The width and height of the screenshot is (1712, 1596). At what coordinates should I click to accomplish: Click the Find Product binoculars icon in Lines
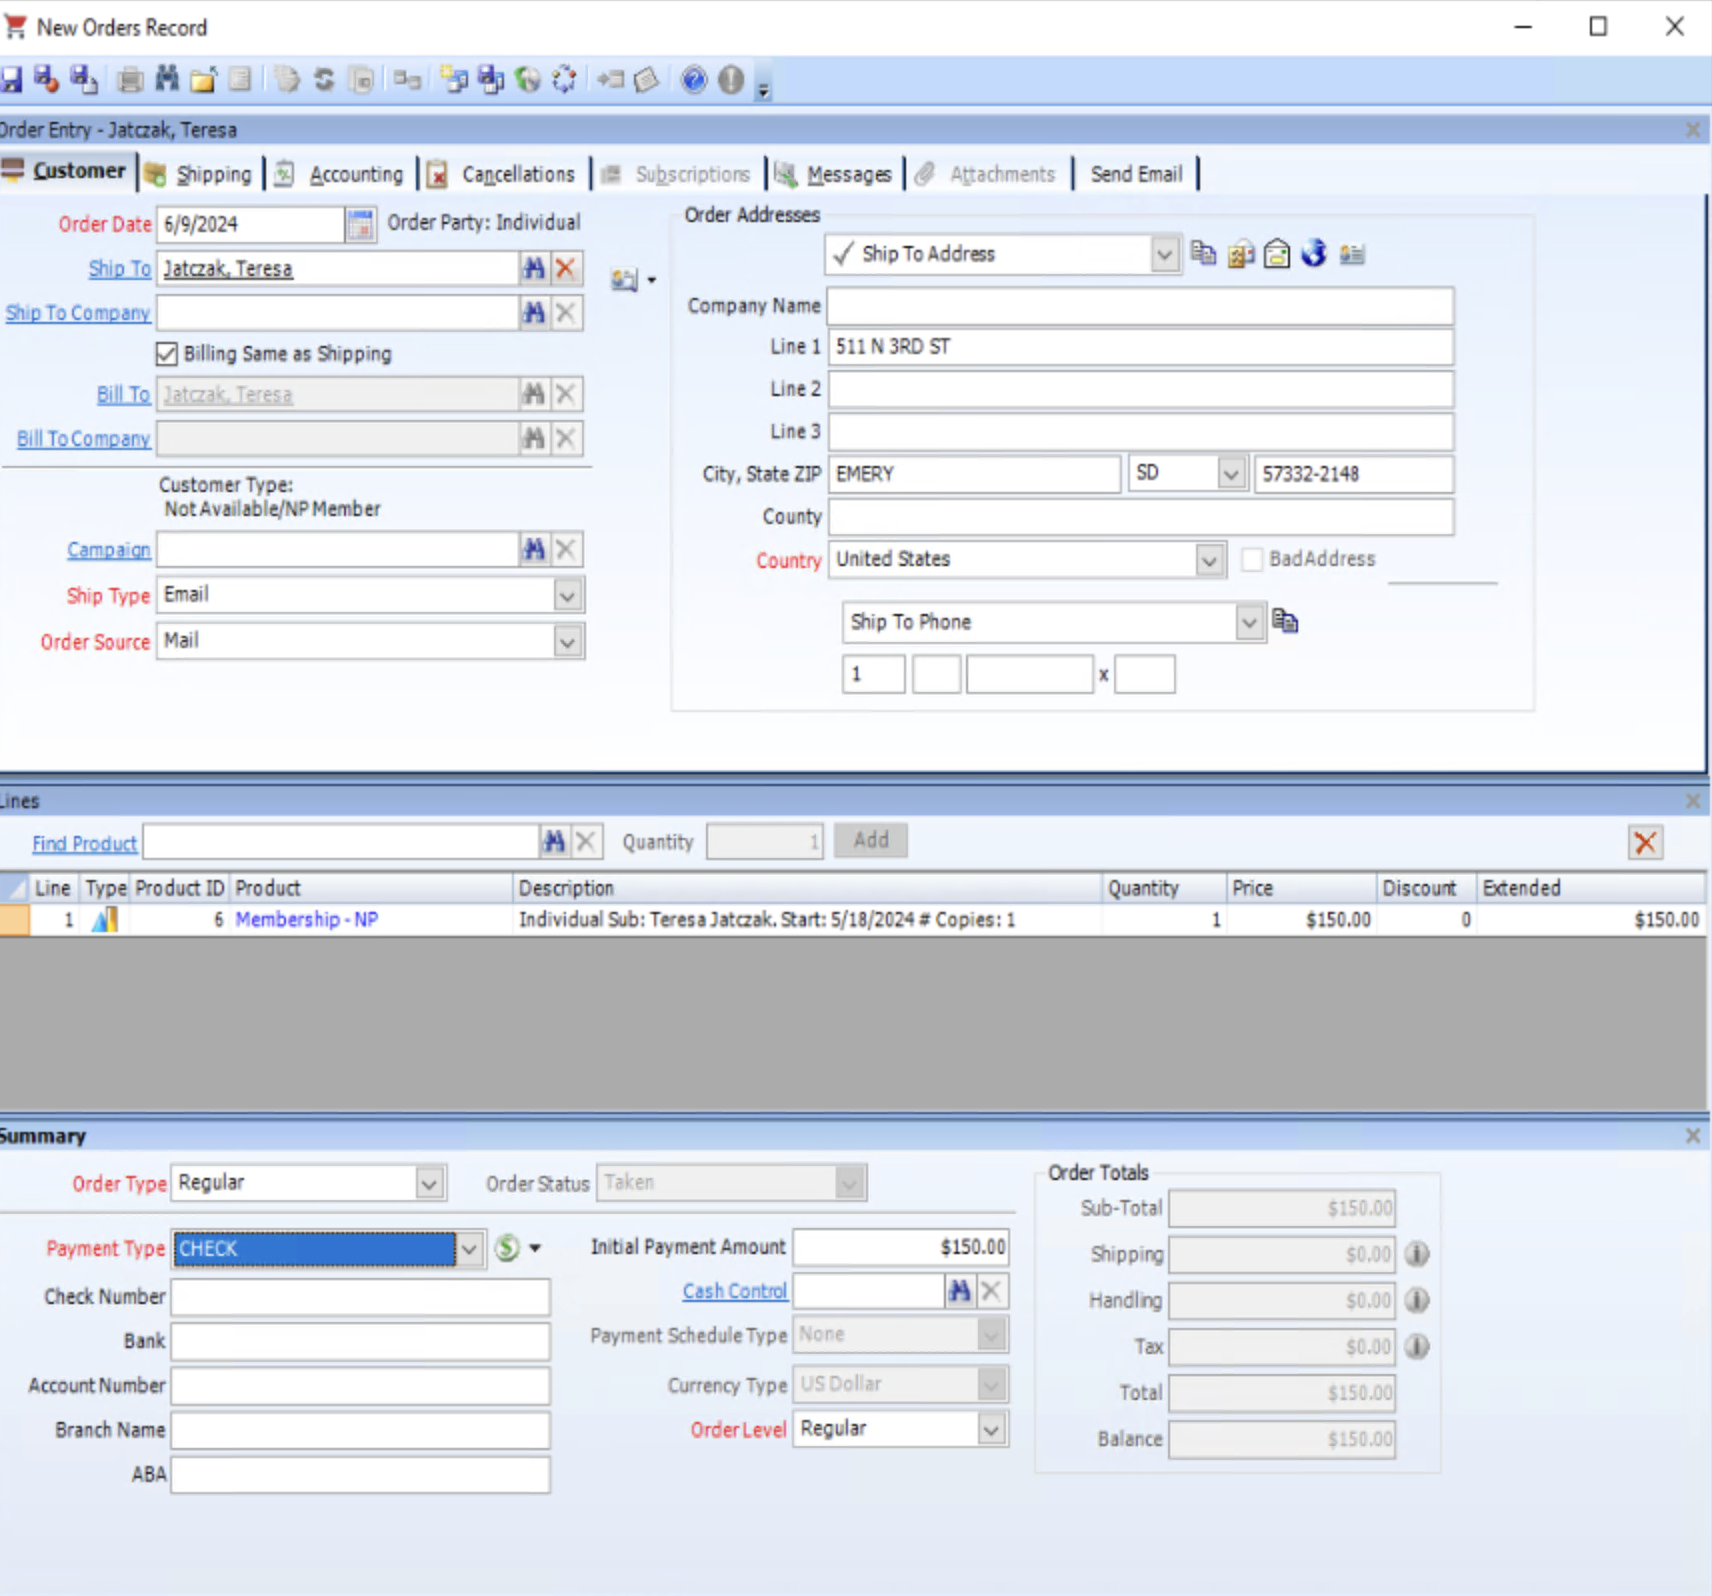(555, 841)
